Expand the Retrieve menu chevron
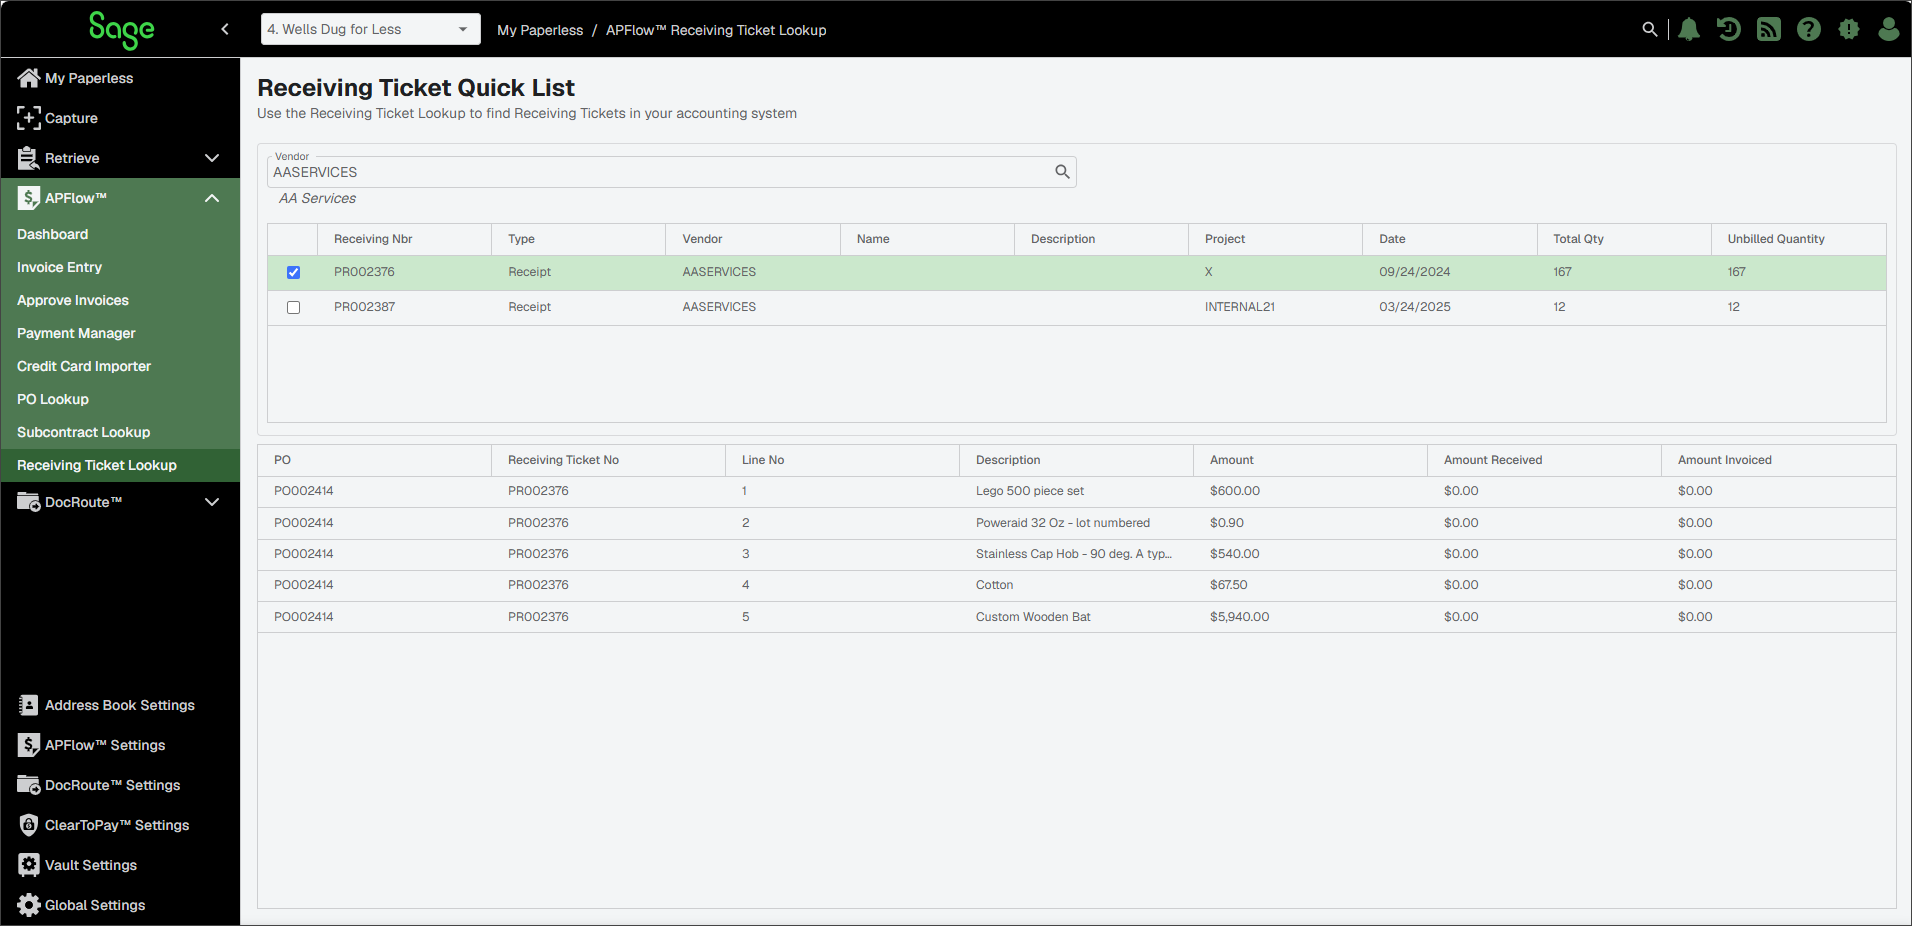1912x926 pixels. (x=212, y=158)
